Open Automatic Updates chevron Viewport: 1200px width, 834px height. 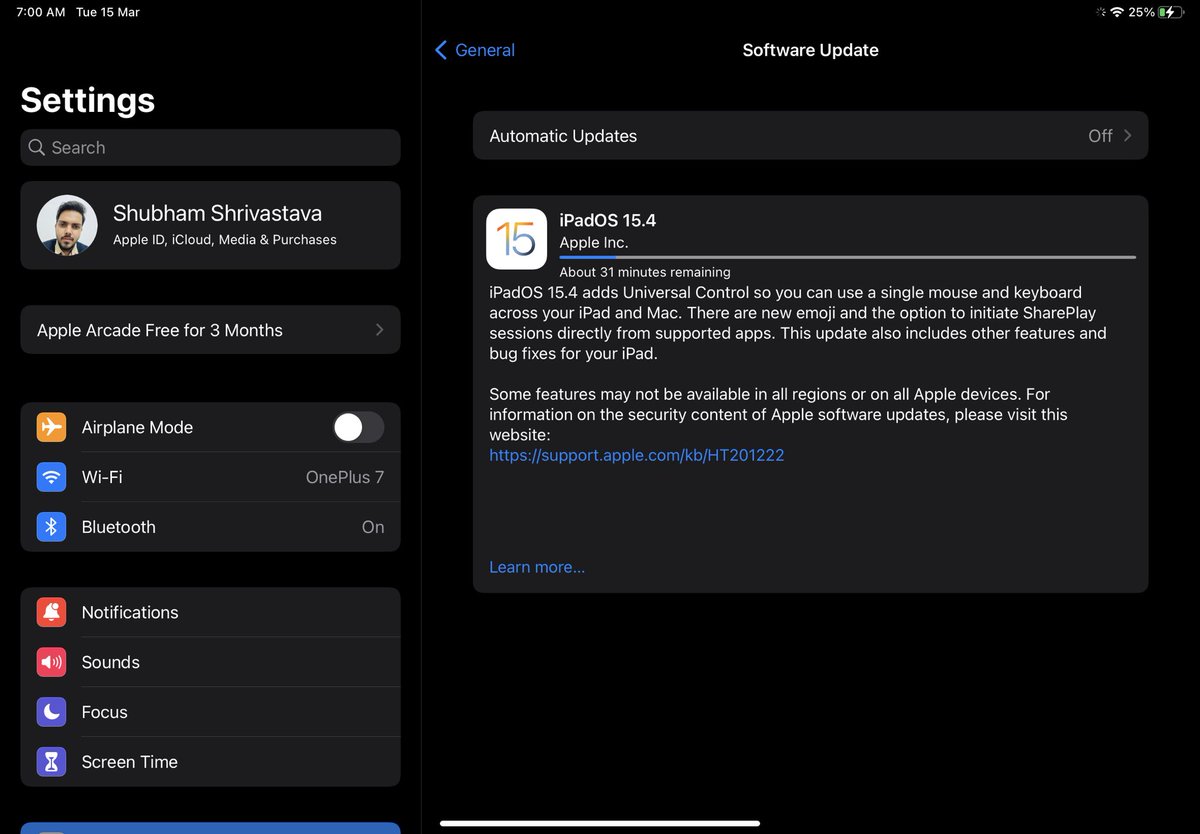click(1127, 135)
